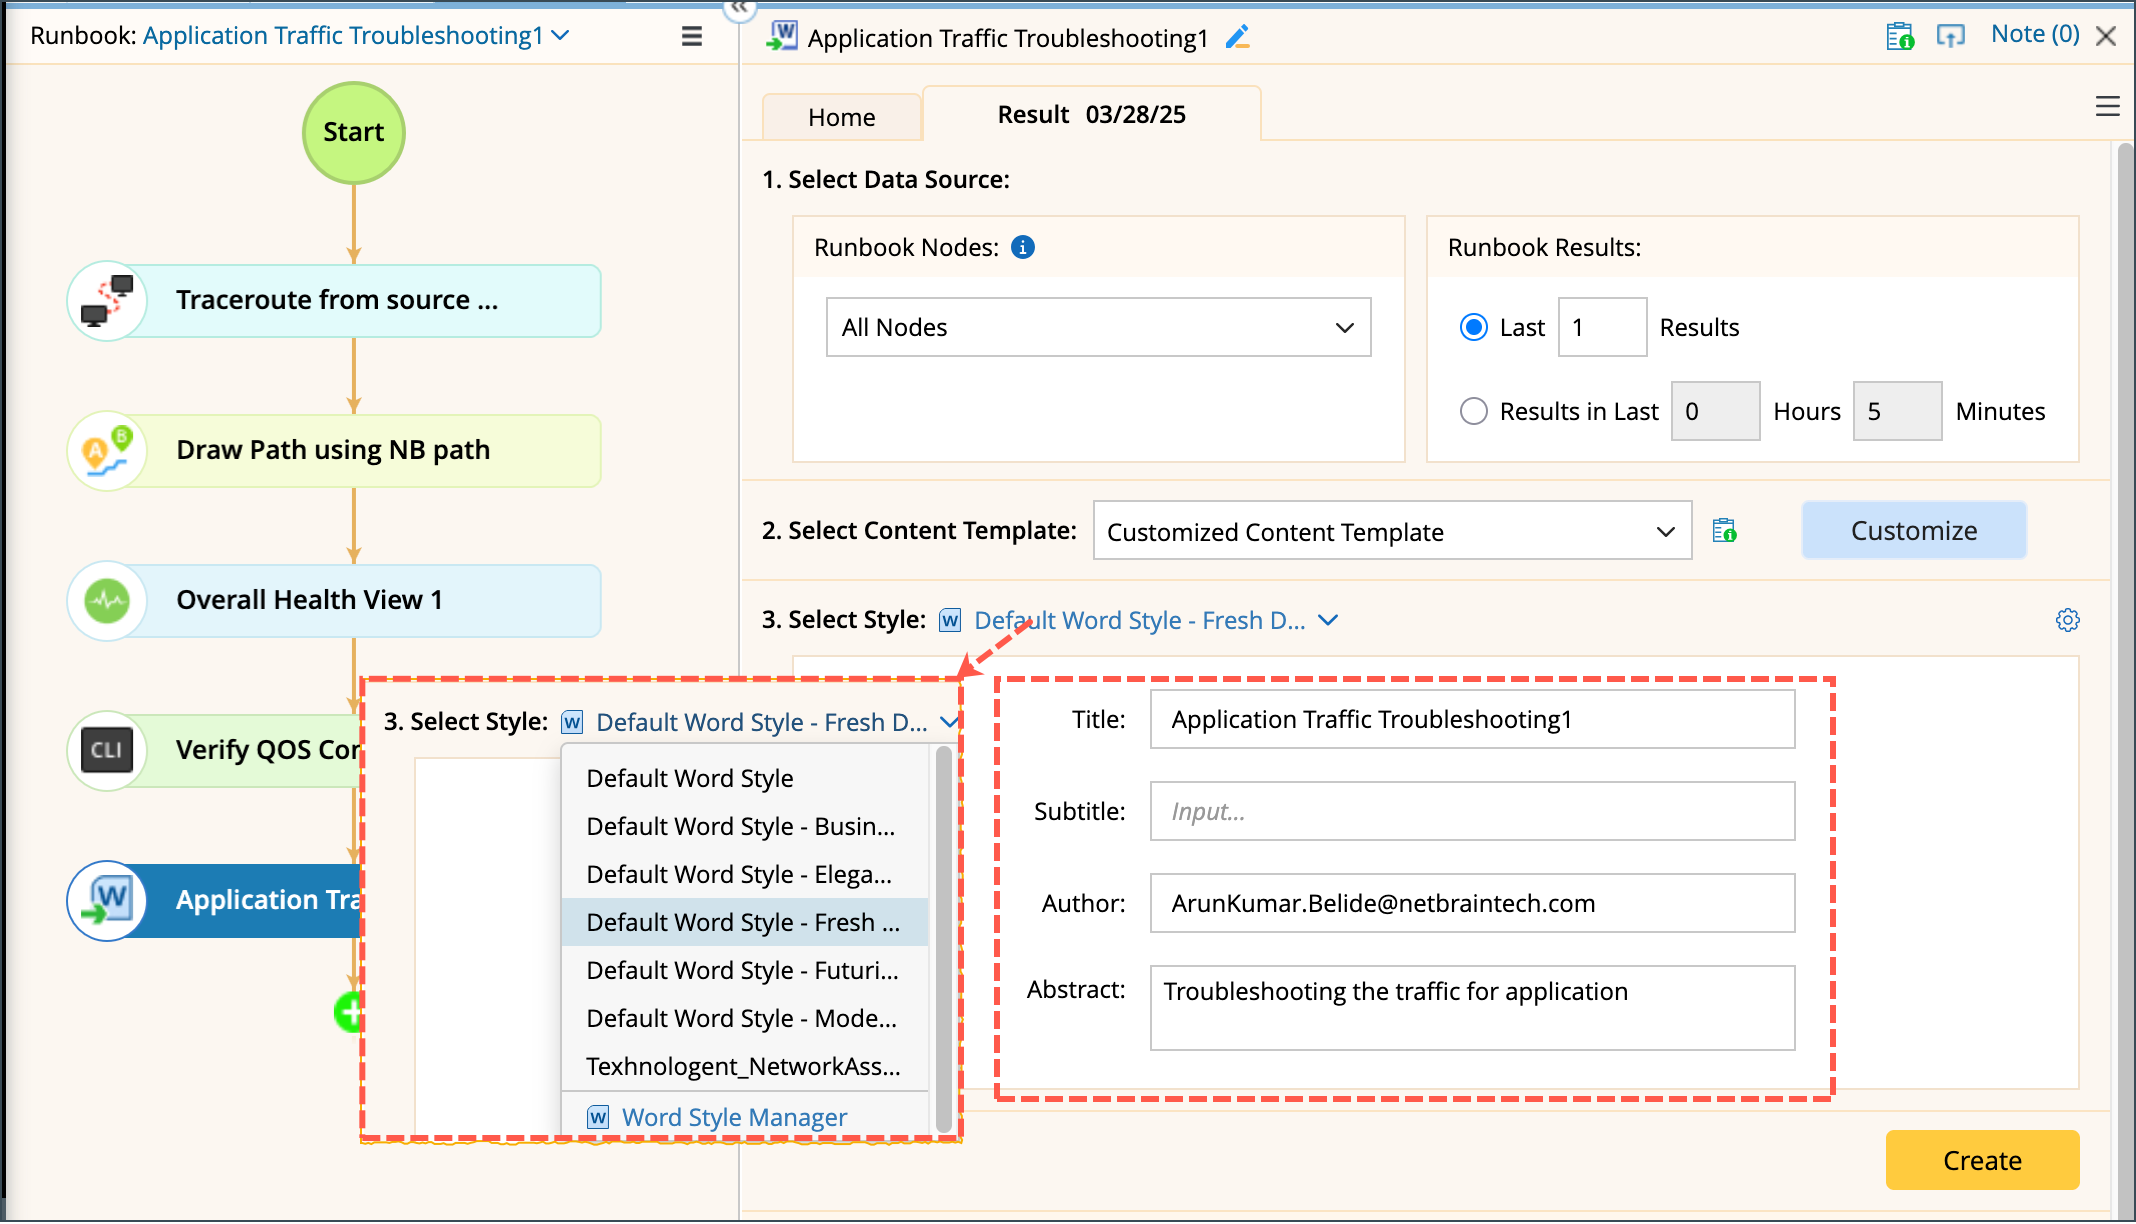Expand the All Nodes dropdown
The height and width of the screenshot is (1224, 2136).
pos(1098,328)
